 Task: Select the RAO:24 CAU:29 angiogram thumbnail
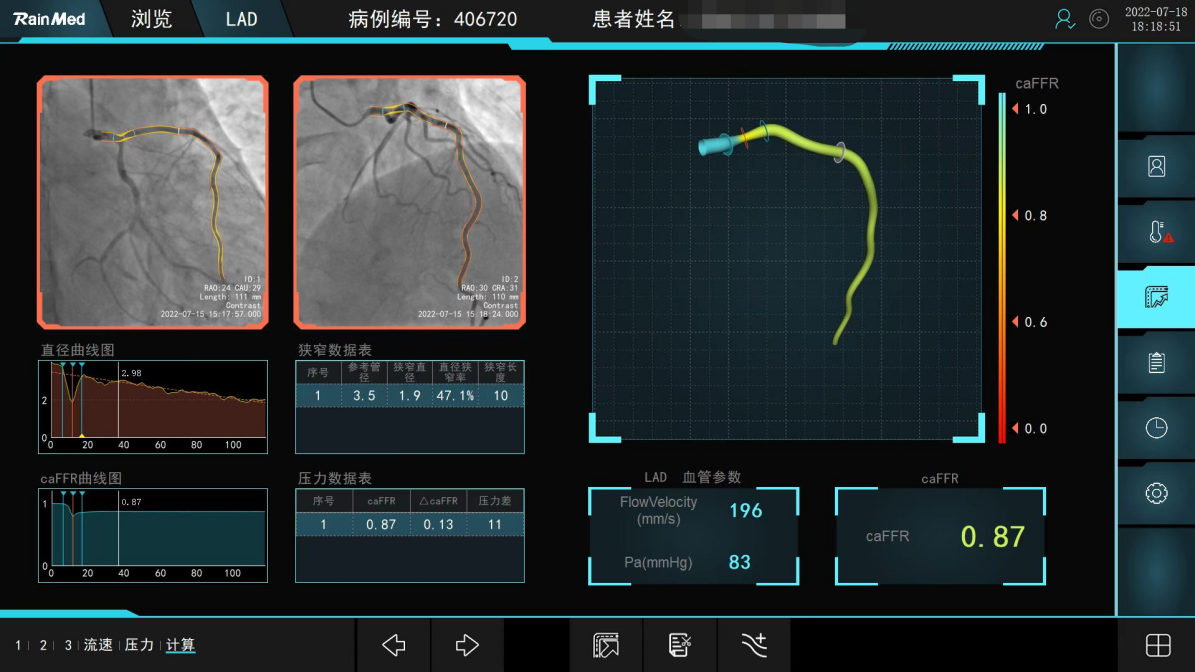pyautogui.click(x=152, y=202)
